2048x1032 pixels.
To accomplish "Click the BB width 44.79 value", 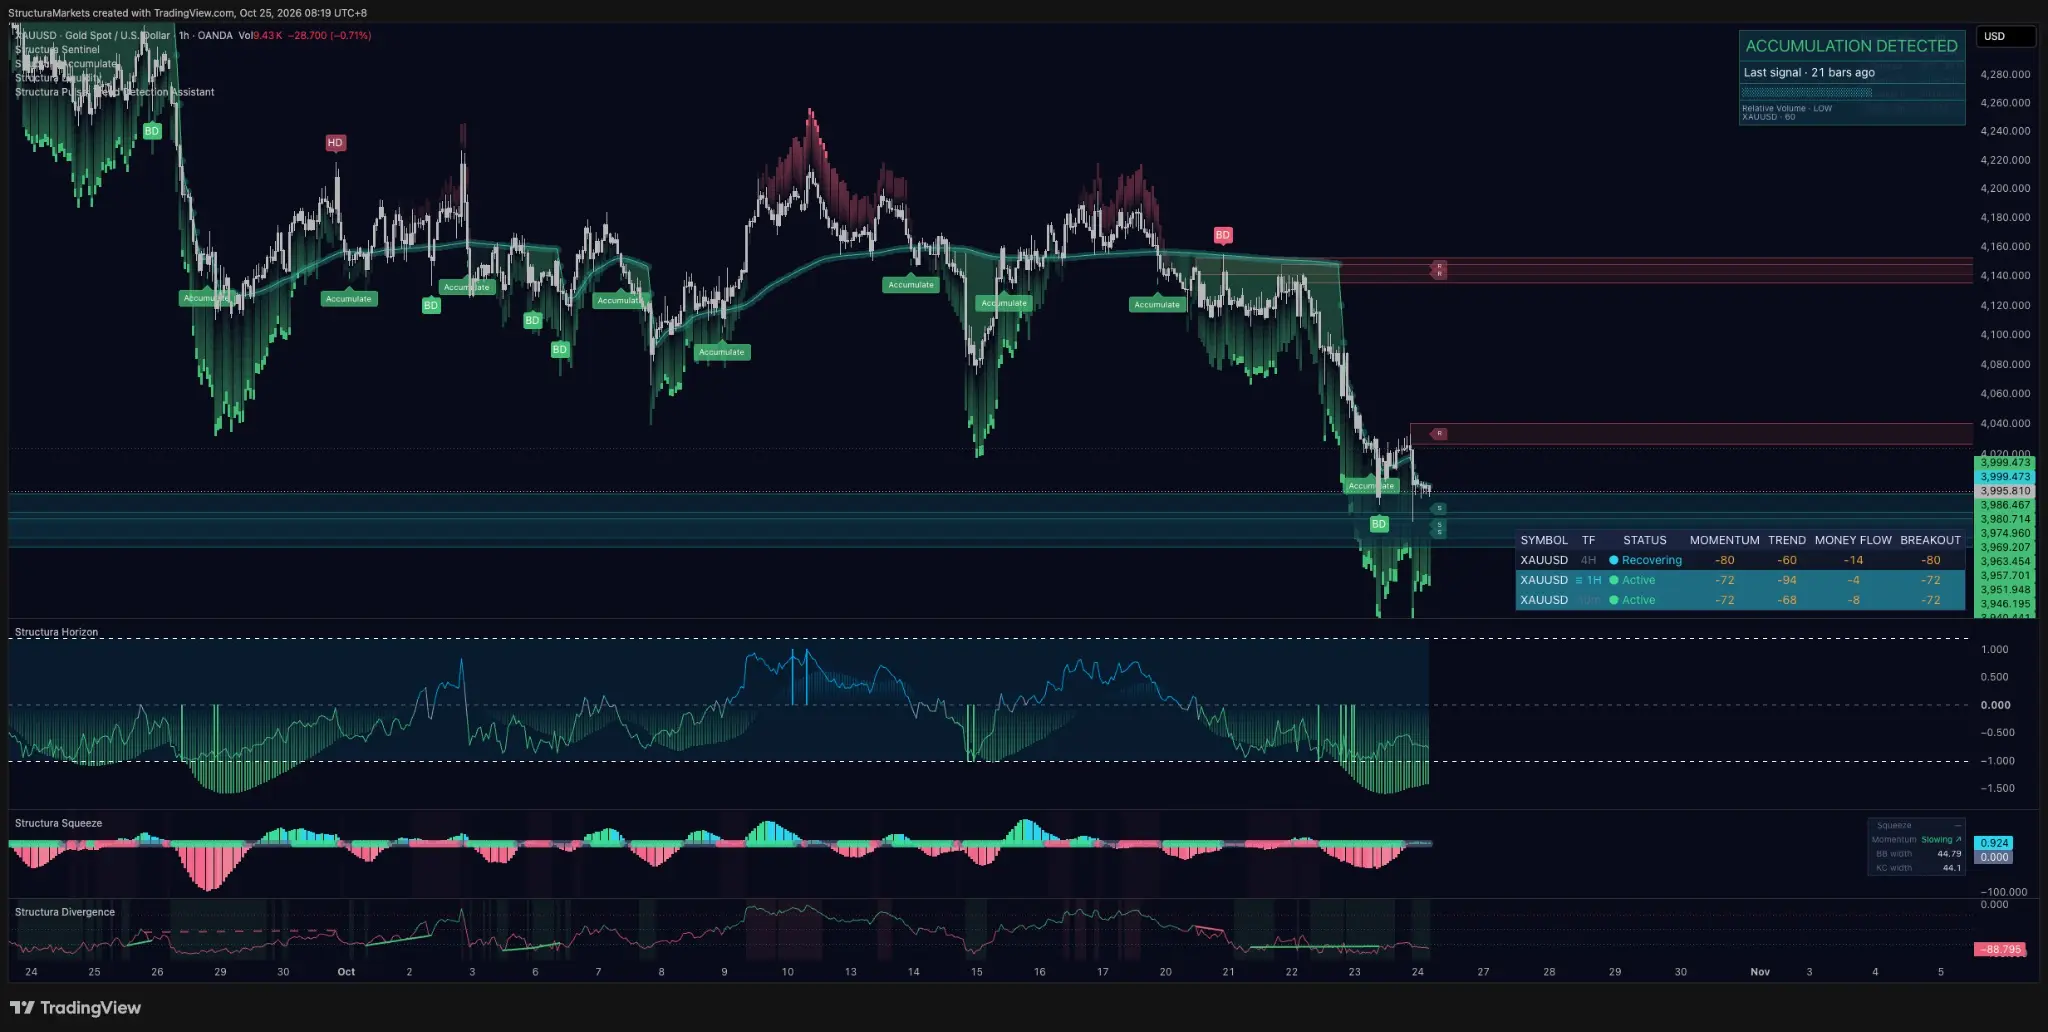I will point(1949,854).
